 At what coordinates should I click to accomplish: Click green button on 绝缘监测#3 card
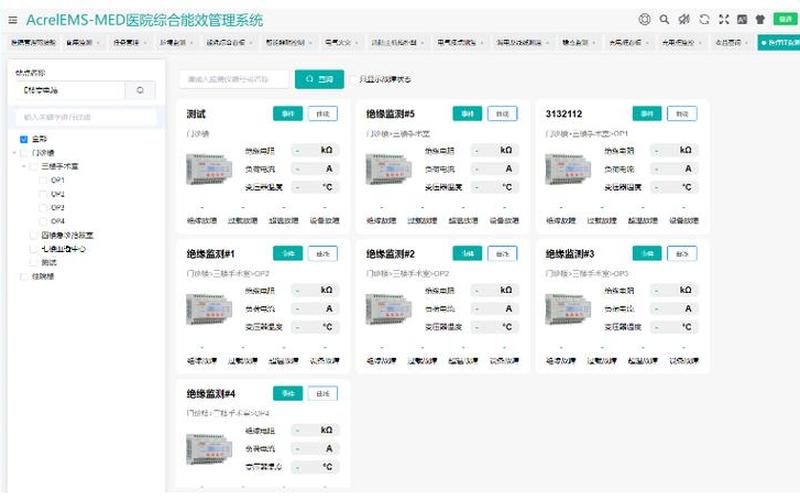point(647,253)
